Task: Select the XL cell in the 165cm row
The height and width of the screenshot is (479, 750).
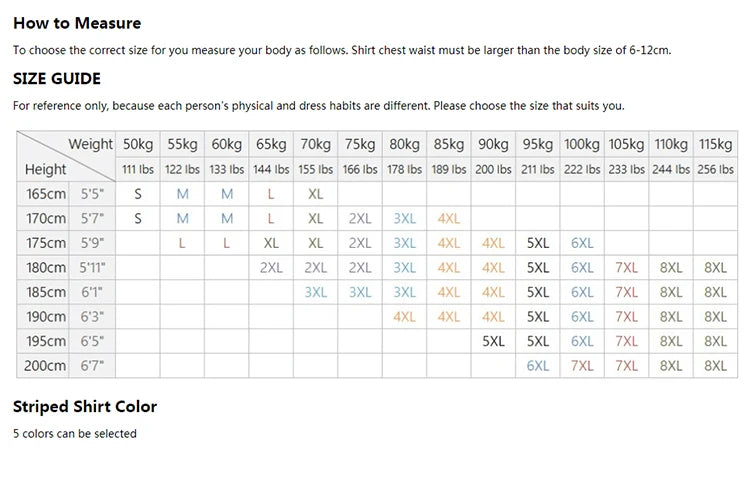Action: (316, 194)
